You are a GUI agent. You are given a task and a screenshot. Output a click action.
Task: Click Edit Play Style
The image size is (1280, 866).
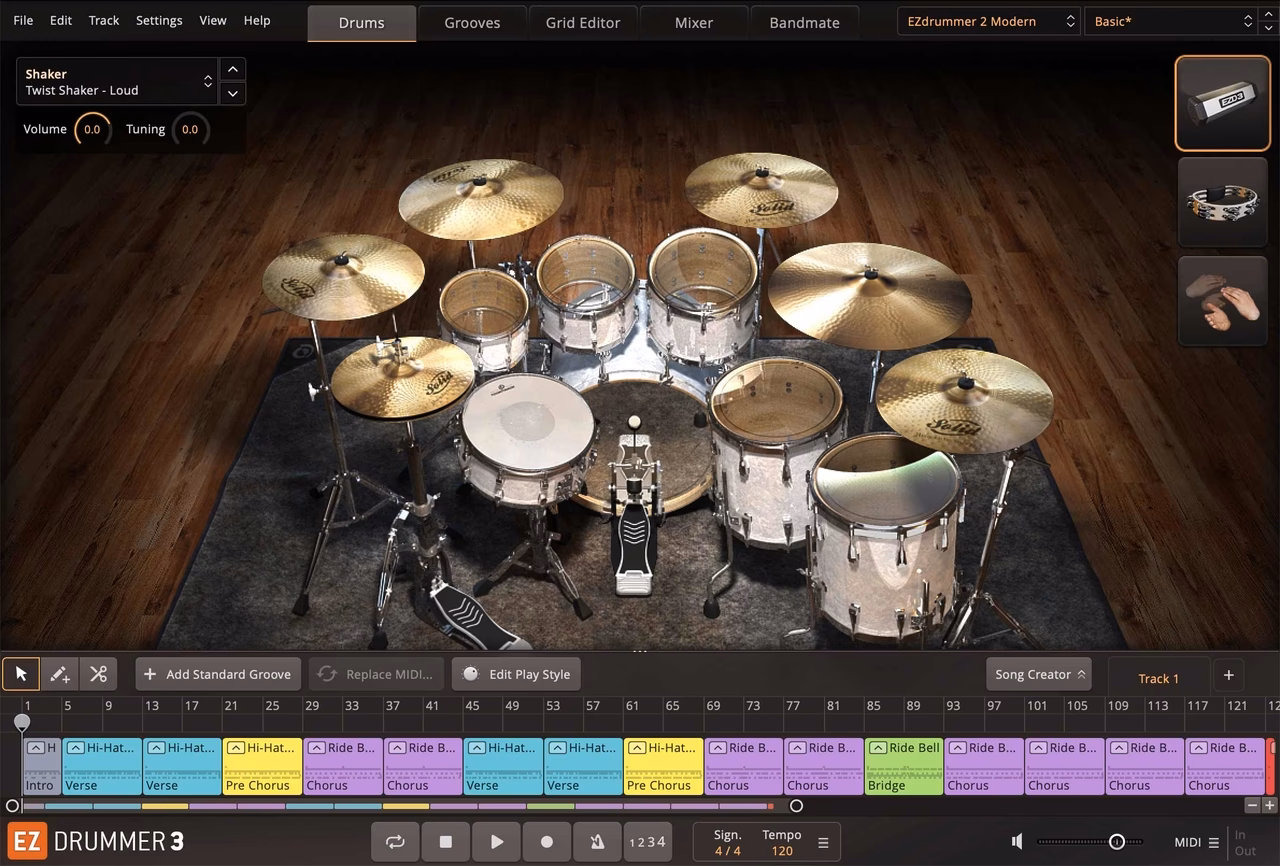[x=516, y=673]
